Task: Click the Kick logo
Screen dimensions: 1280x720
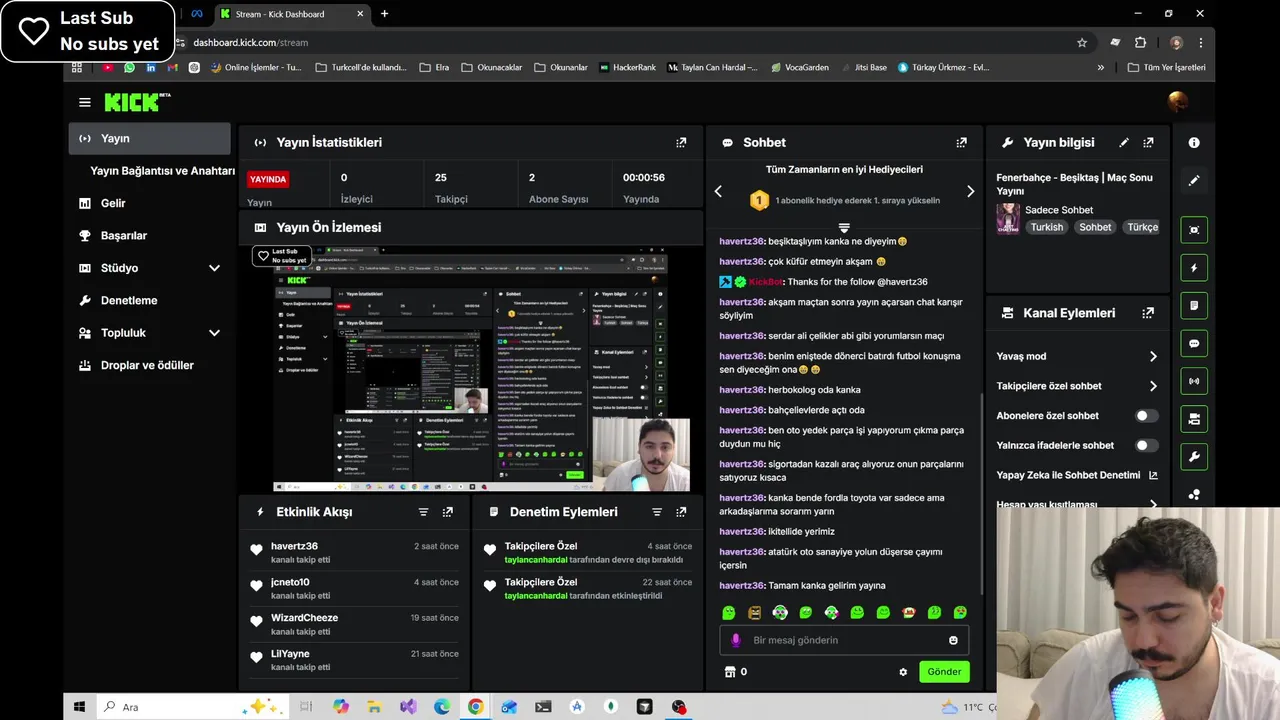Action: click(137, 102)
